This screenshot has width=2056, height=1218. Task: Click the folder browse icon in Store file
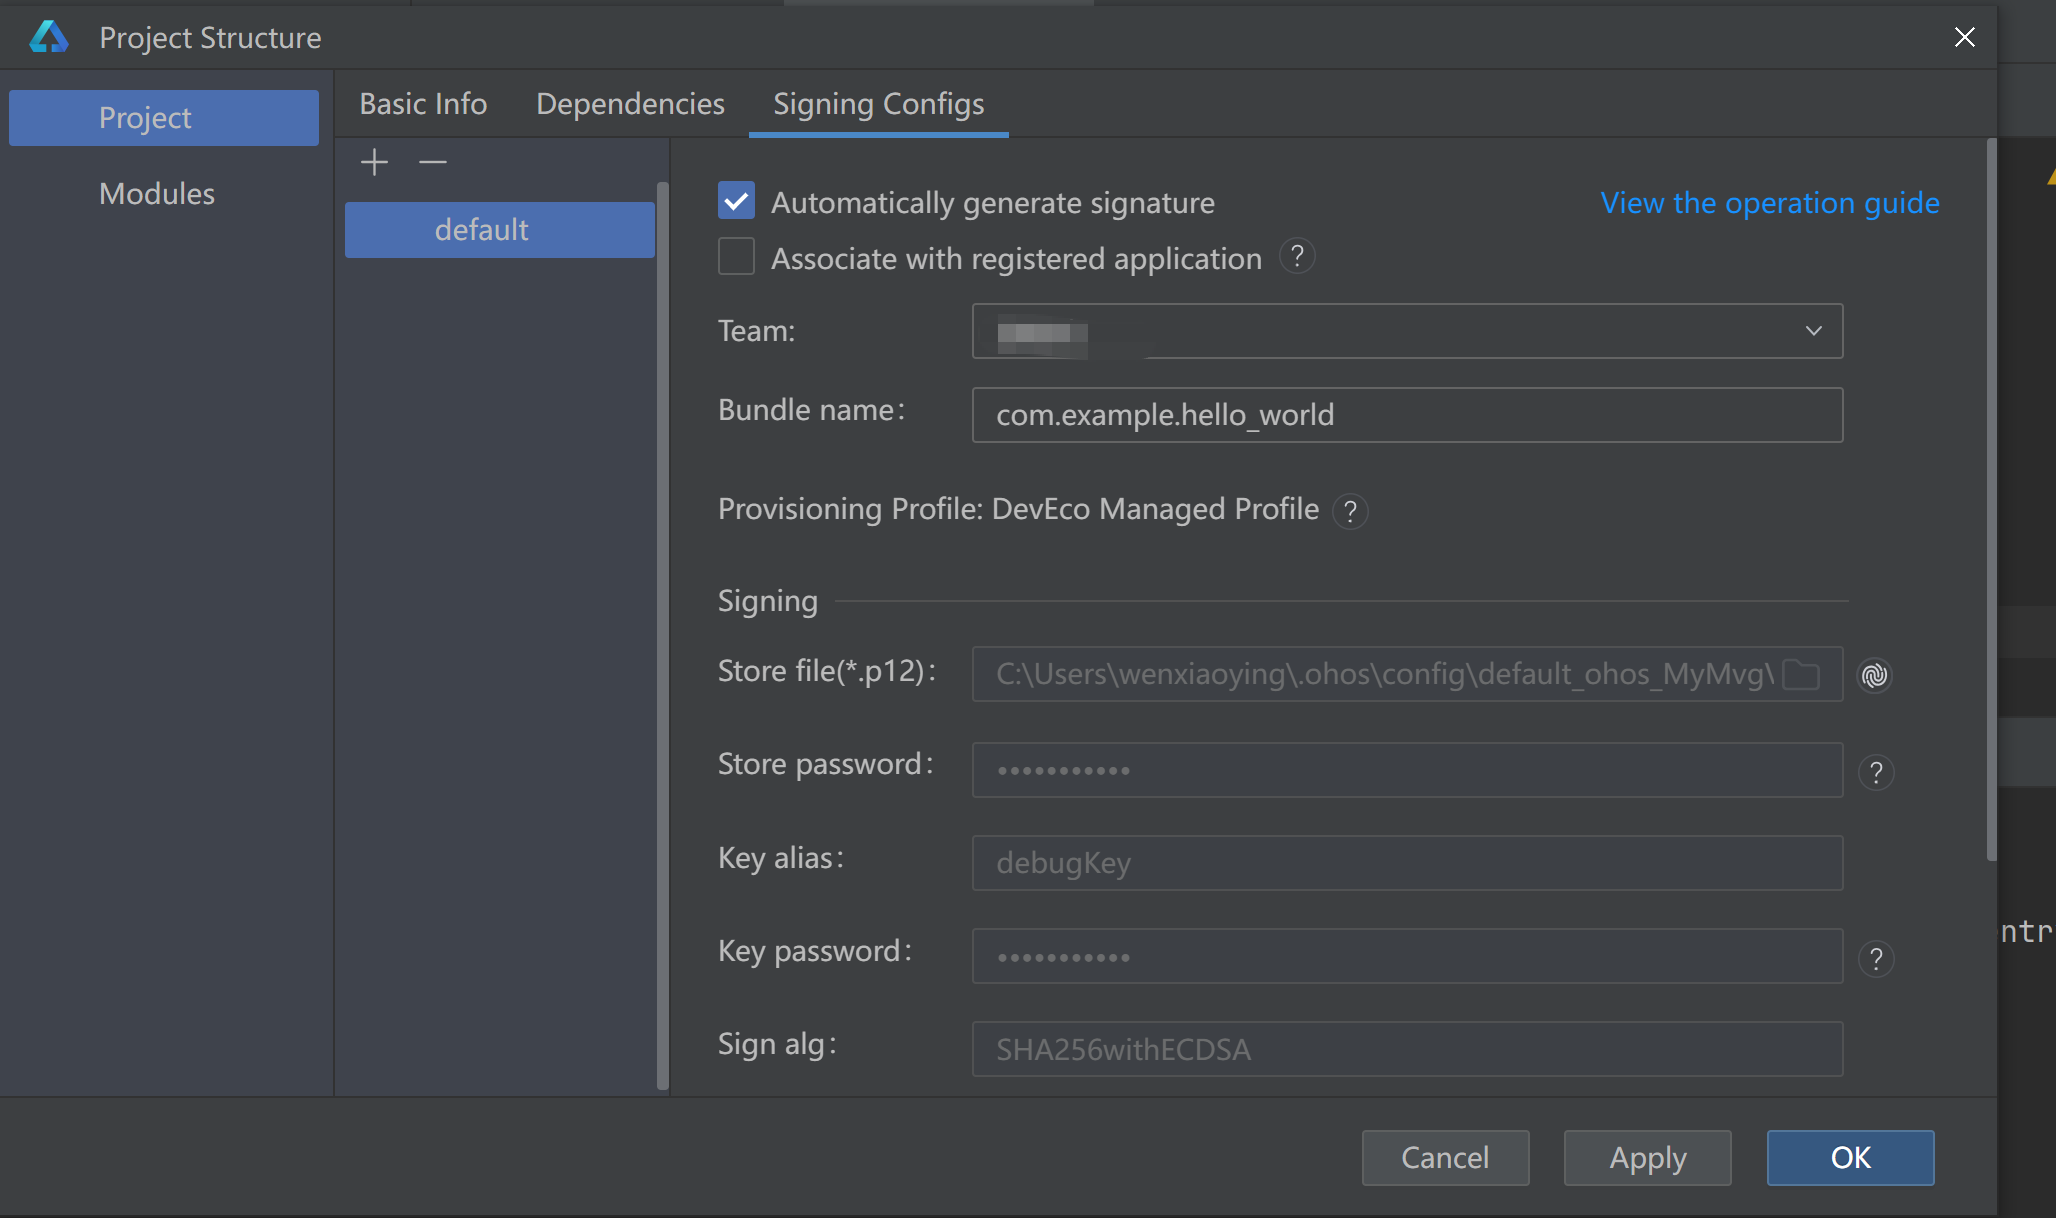click(x=1802, y=675)
